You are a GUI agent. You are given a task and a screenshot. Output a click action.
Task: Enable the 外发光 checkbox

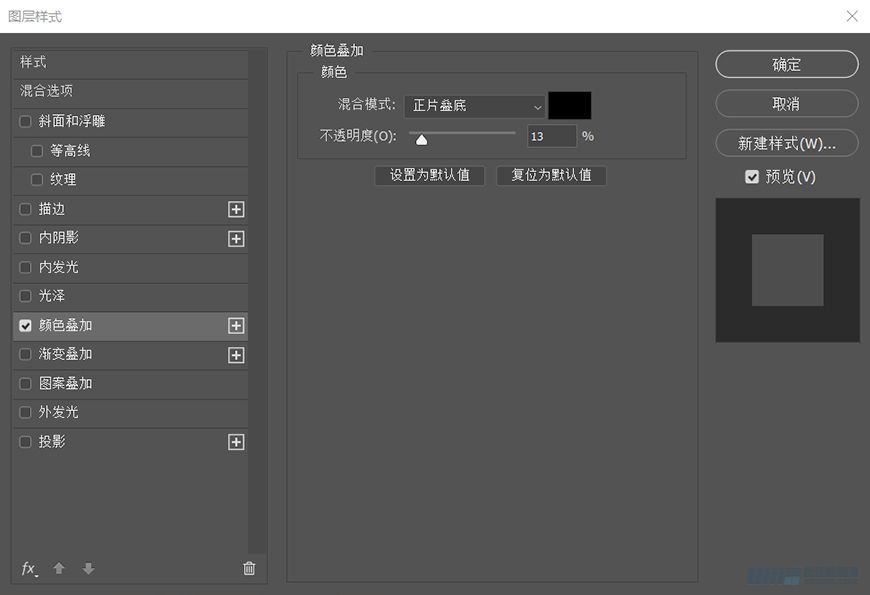tap(25, 412)
